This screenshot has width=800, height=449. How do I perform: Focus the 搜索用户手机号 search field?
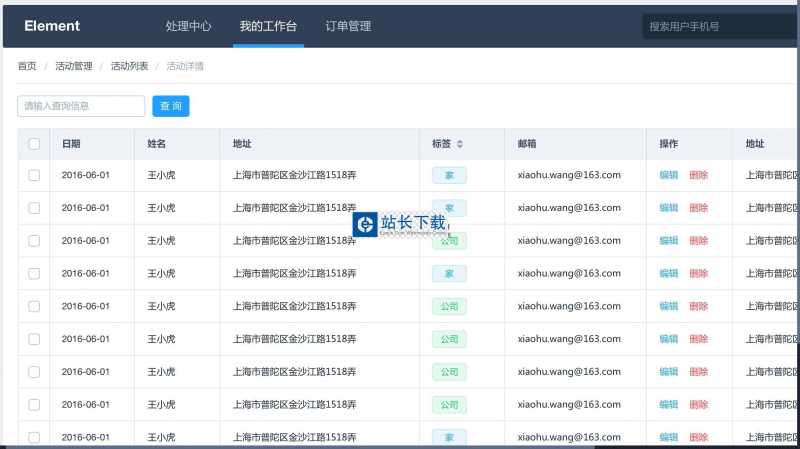click(718, 26)
